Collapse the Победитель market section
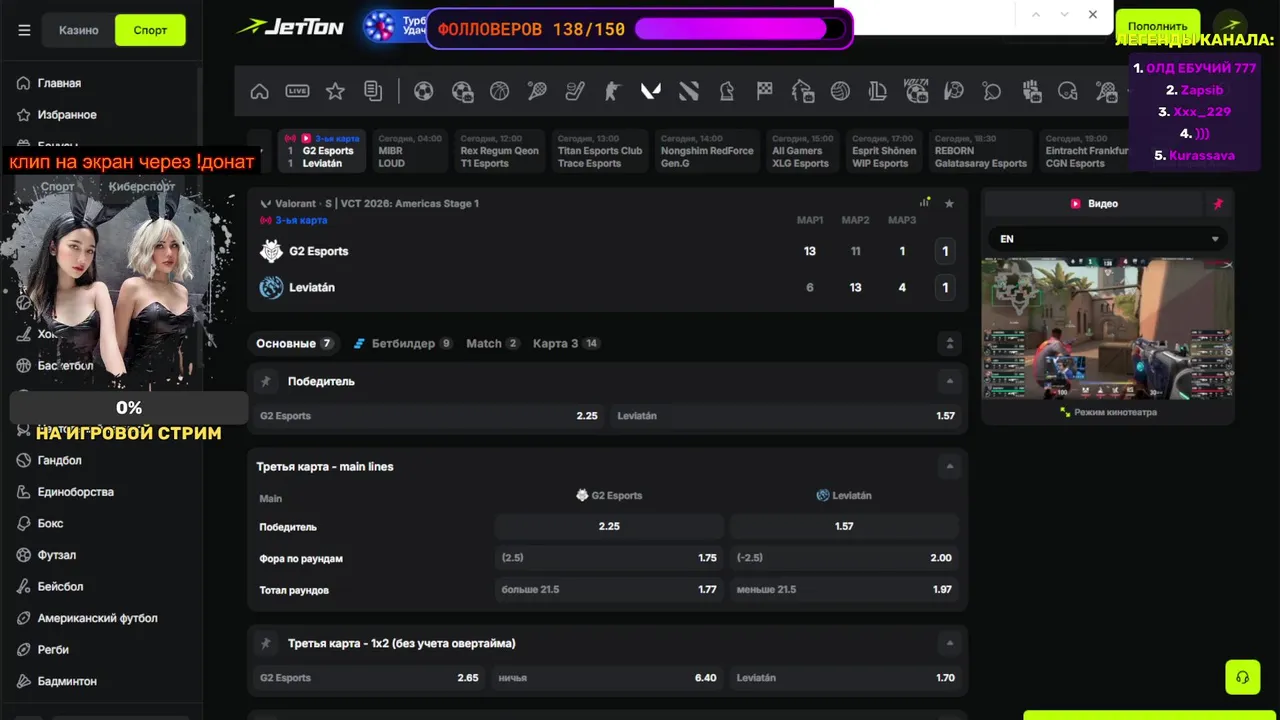The image size is (1280, 720). pyautogui.click(x=950, y=381)
